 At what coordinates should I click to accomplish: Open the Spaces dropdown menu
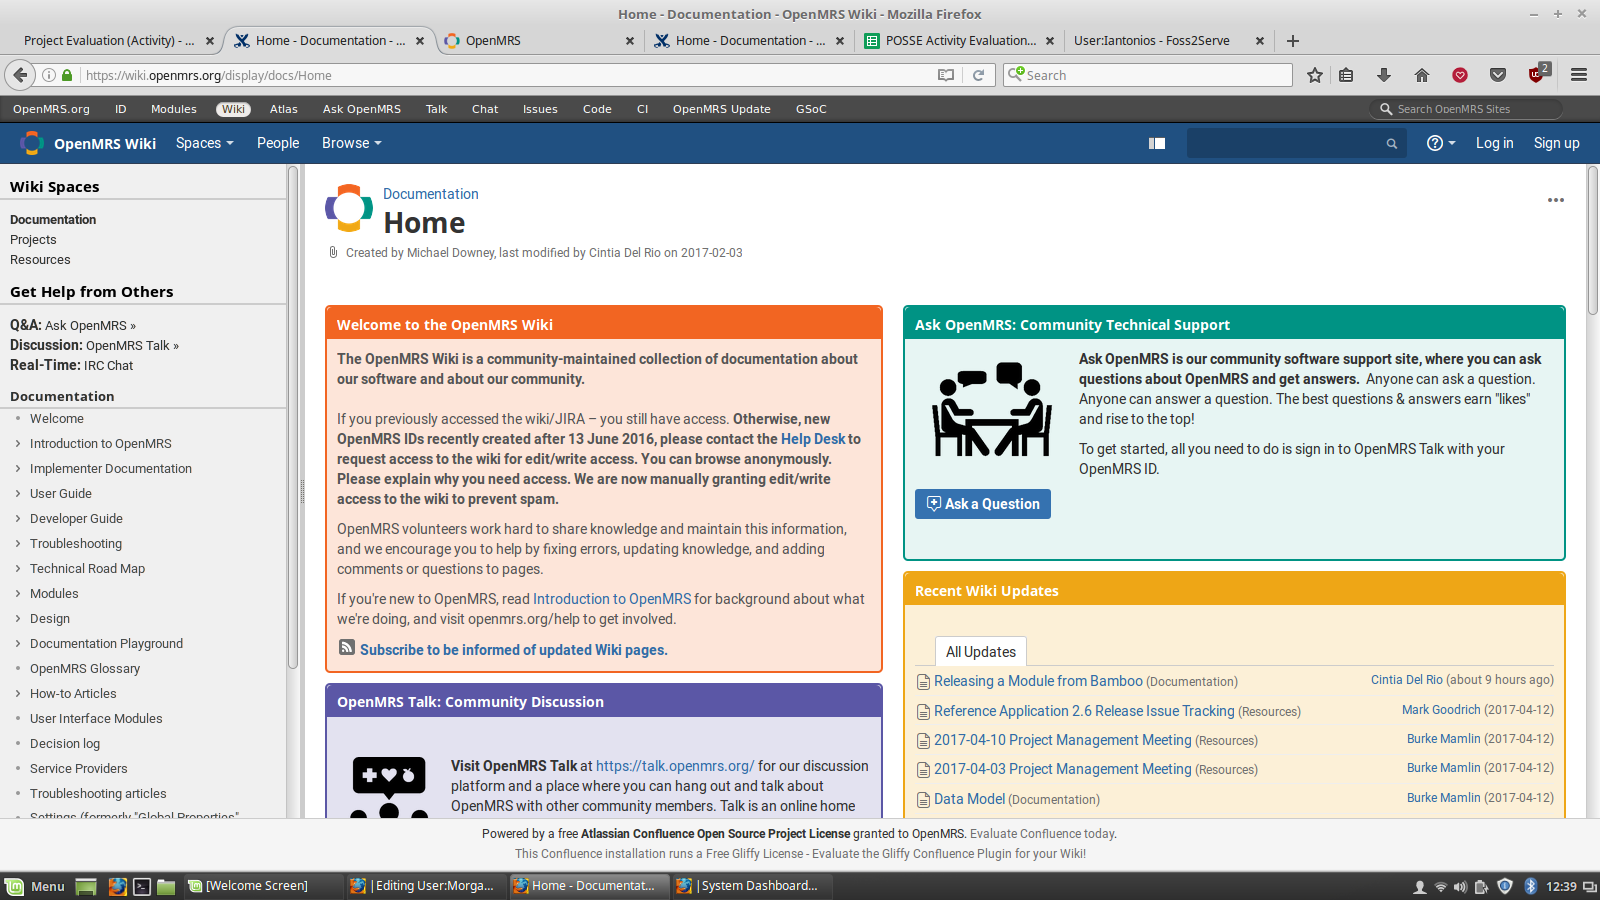pyautogui.click(x=205, y=143)
